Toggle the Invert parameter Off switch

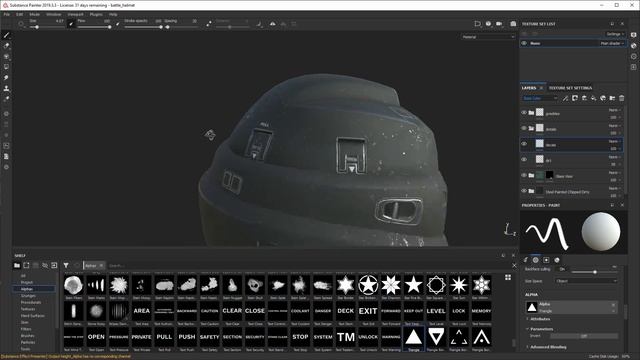584,336
